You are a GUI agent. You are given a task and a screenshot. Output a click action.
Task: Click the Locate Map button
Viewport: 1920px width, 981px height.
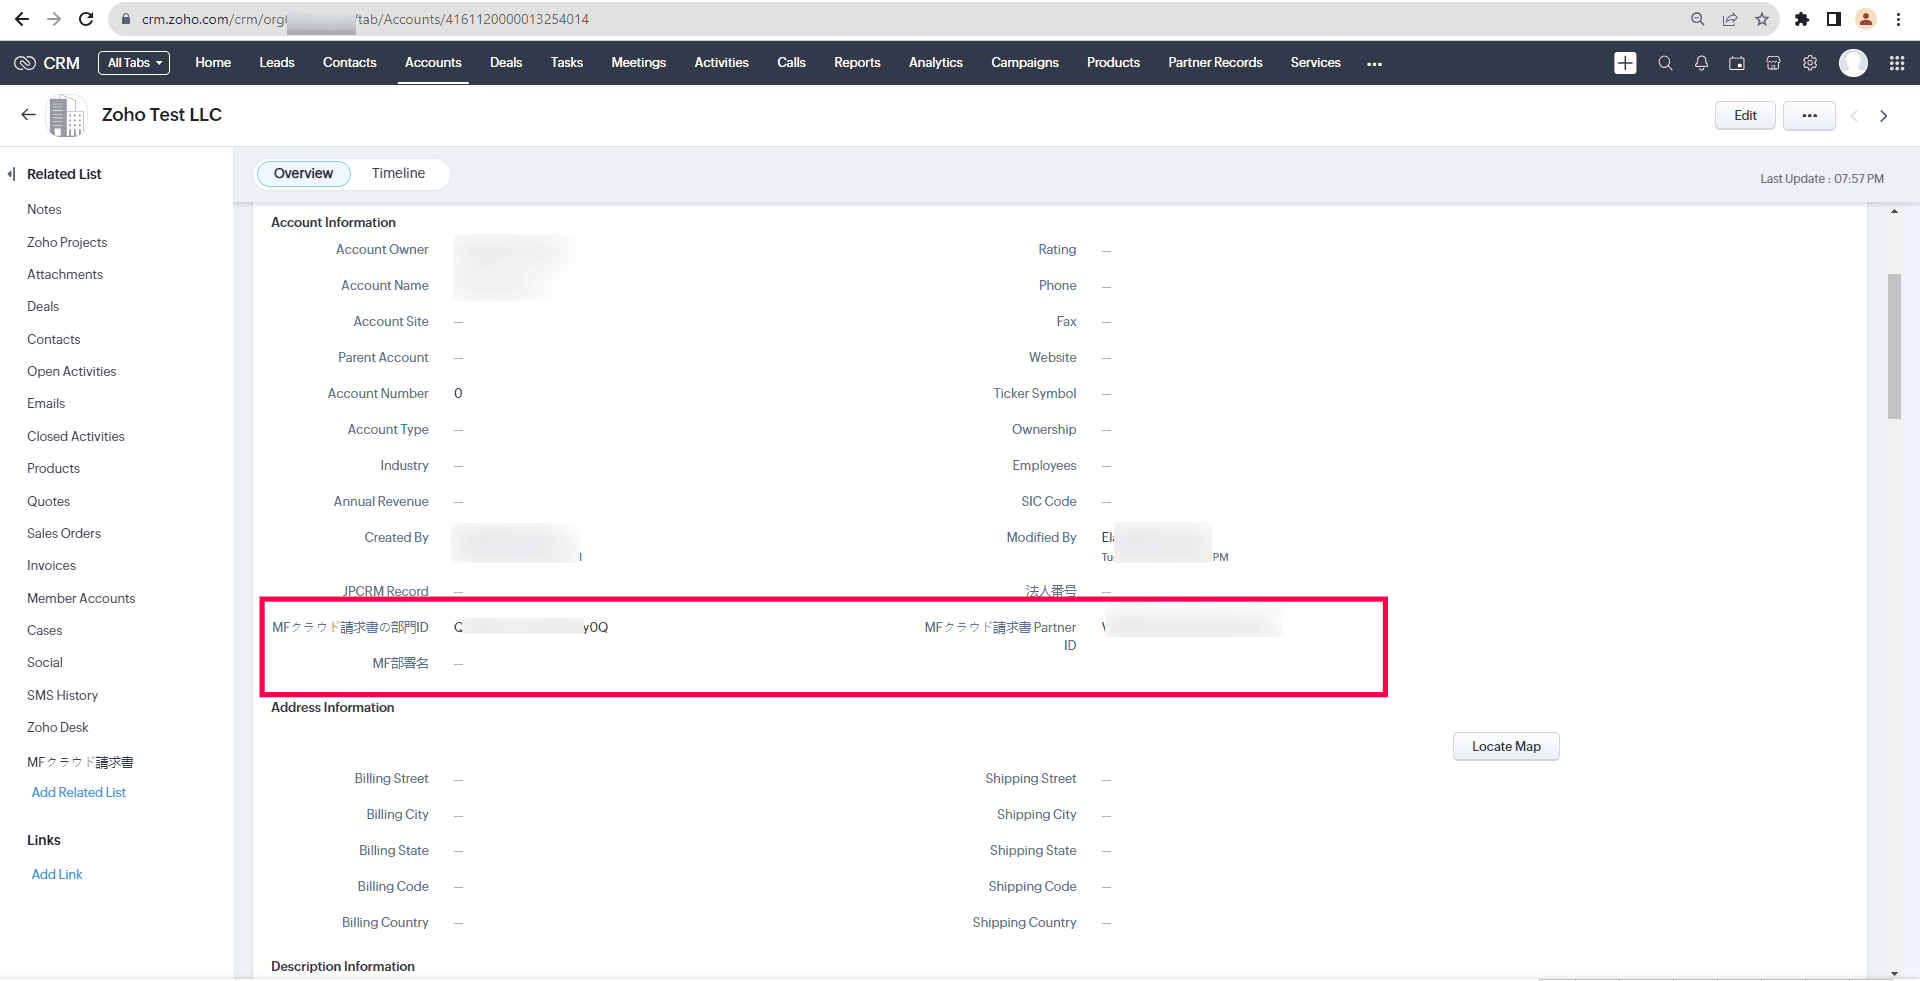[1506, 746]
